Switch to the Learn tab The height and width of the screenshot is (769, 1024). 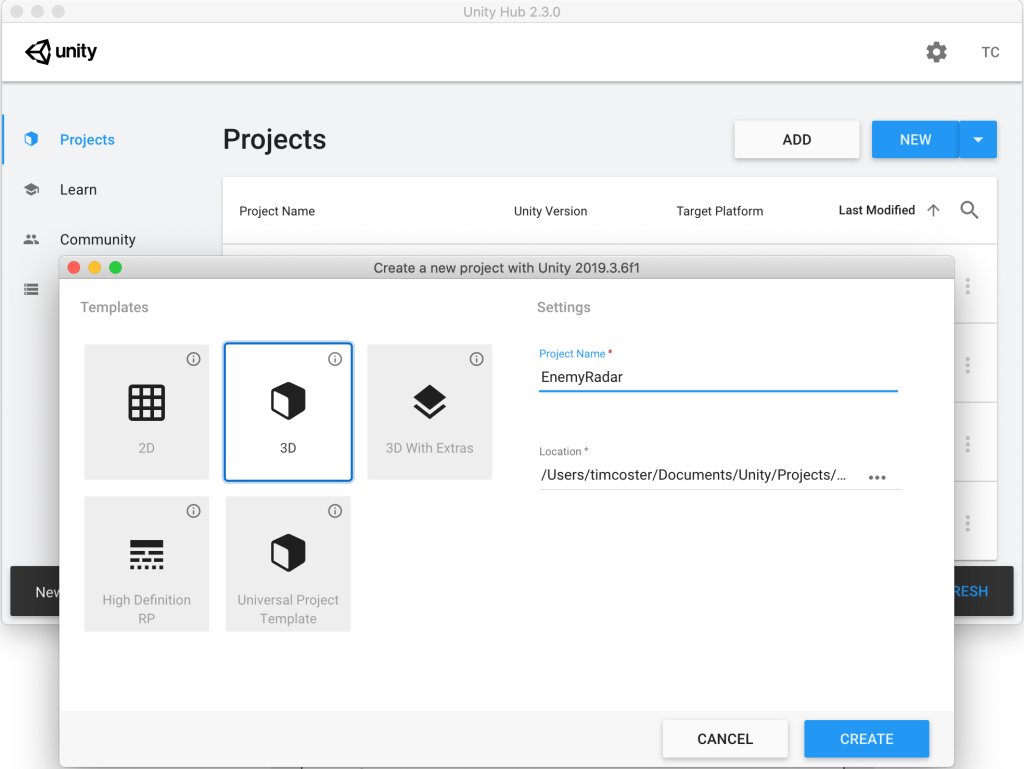tap(78, 189)
